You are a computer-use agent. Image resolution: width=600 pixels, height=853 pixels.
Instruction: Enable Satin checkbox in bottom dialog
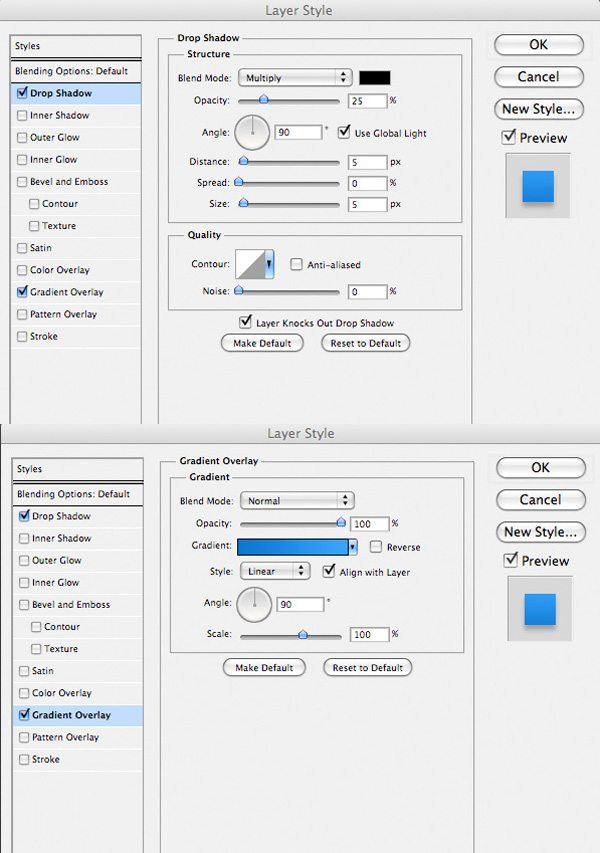point(24,671)
